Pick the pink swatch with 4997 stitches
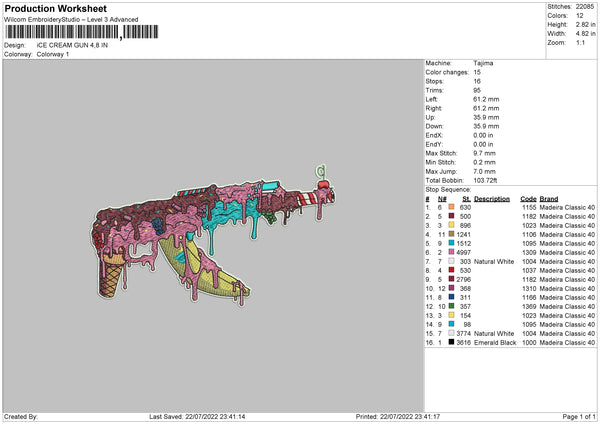 pos(451,252)
